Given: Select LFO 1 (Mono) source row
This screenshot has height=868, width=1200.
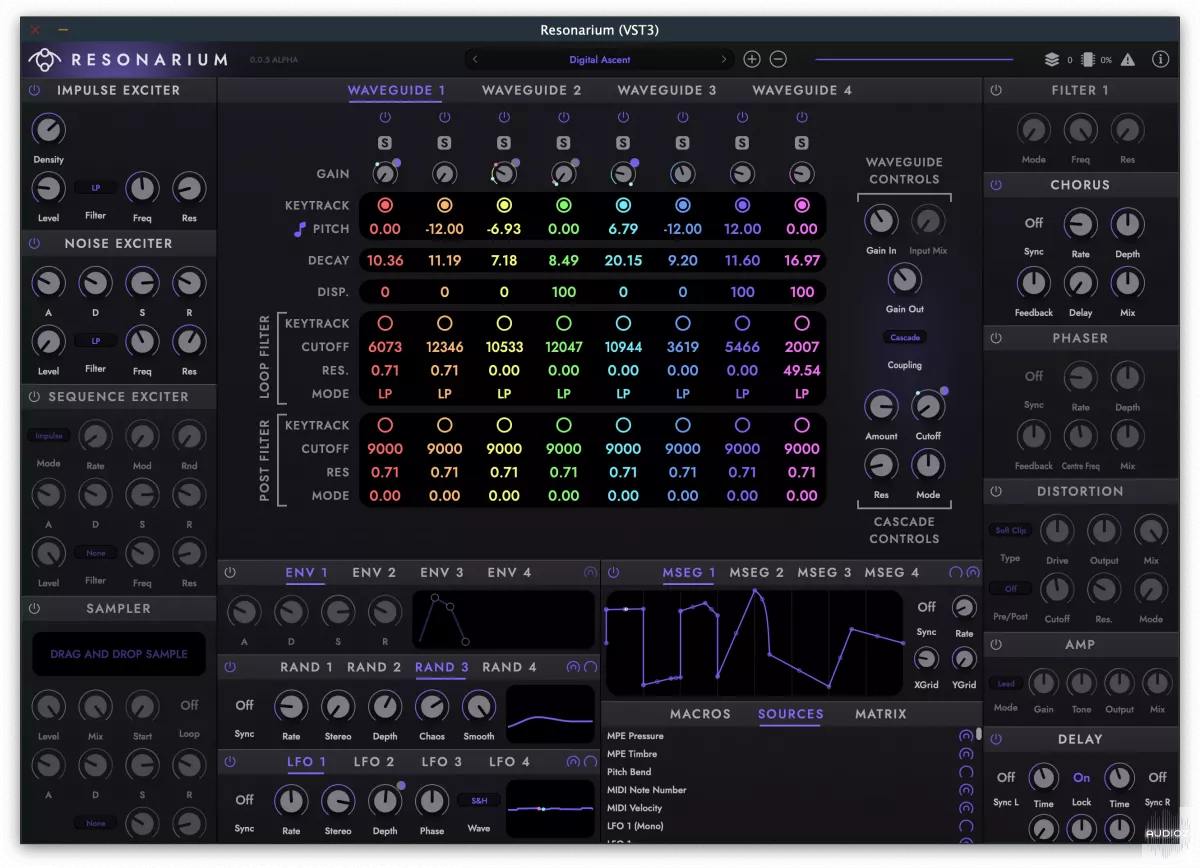Looking at the screenshot, I should tap(790, 826).
